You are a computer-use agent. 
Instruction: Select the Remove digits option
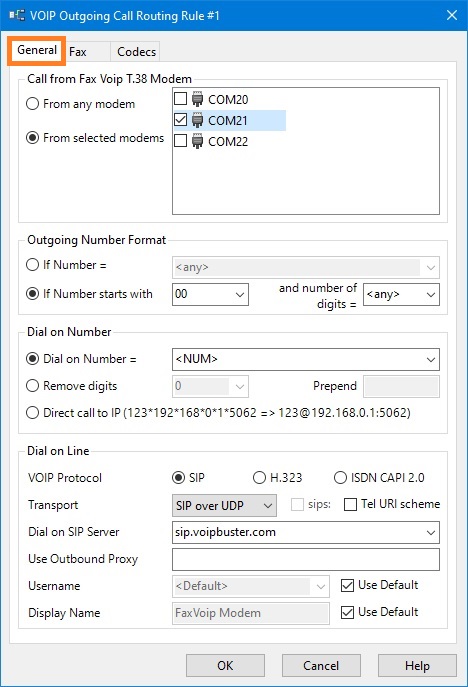point(32,386)
